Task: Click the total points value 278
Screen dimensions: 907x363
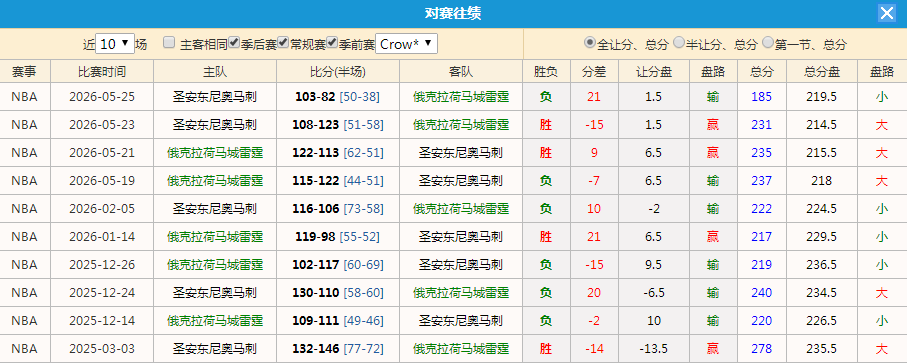Action: pos(761,349)
